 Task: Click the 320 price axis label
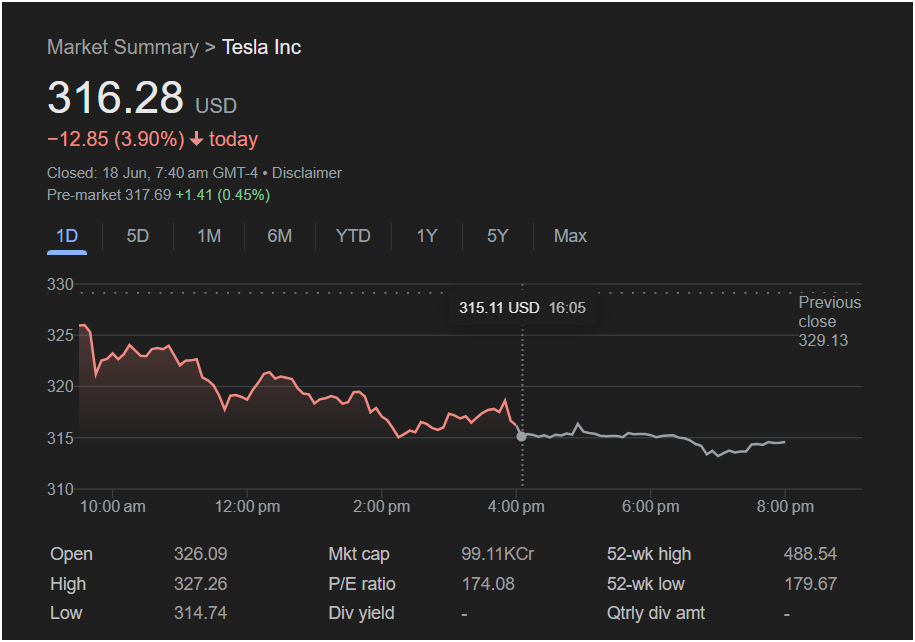[60, 386]
